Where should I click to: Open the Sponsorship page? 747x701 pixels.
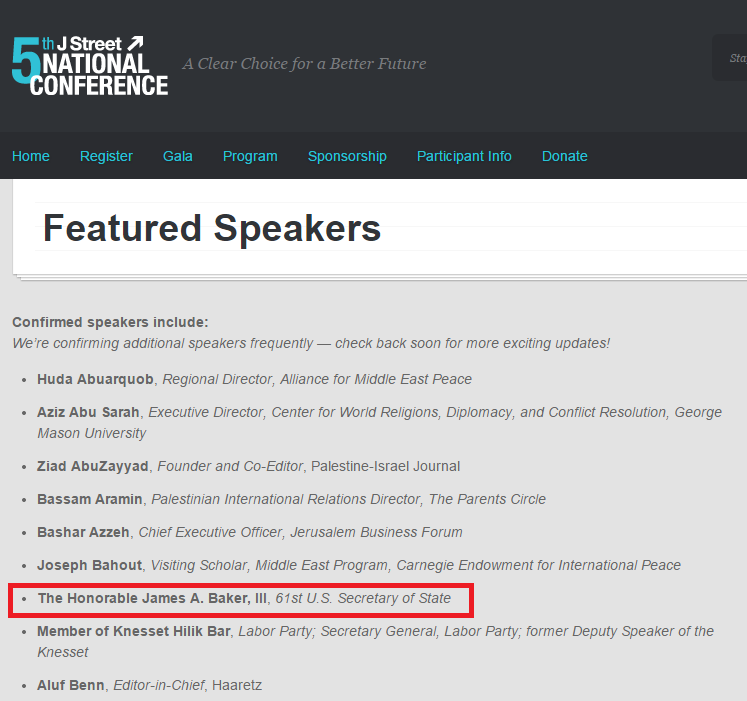(347, 156)
